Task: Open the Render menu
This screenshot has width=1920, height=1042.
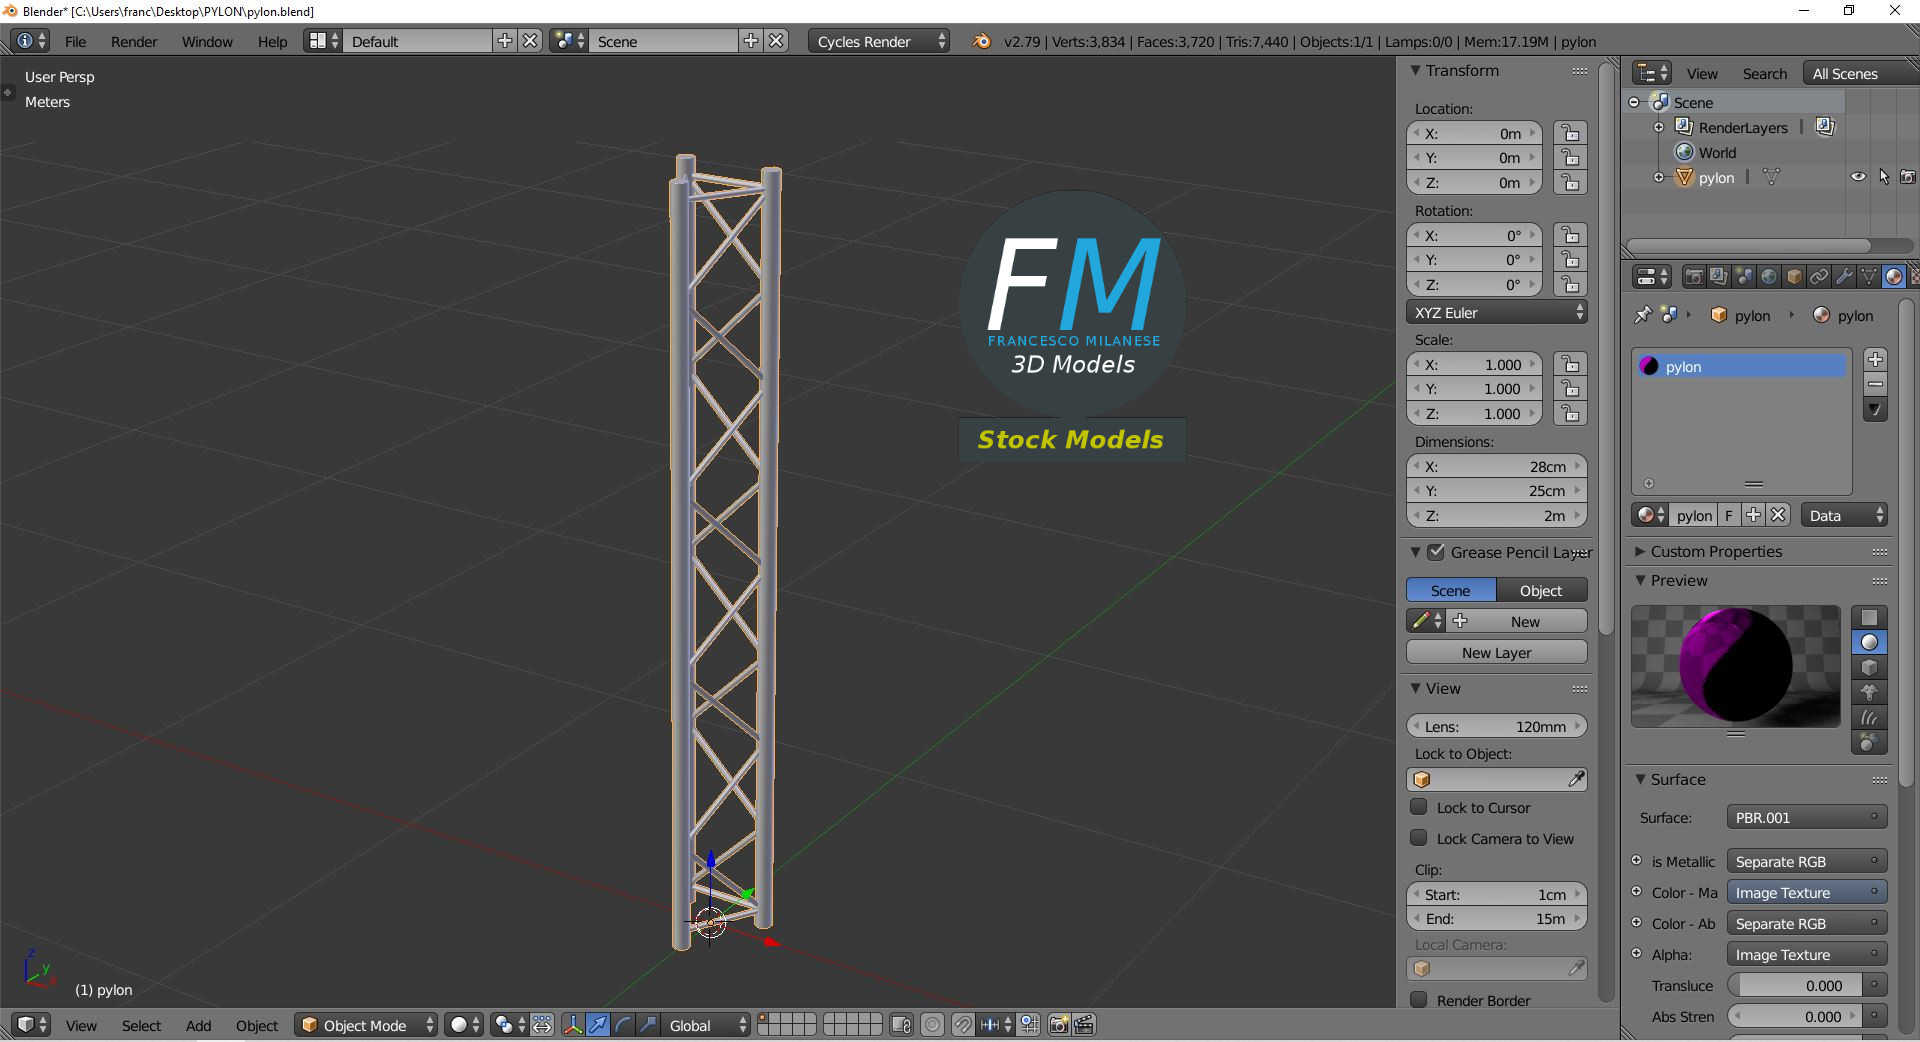Action: [x=134, y=41]
